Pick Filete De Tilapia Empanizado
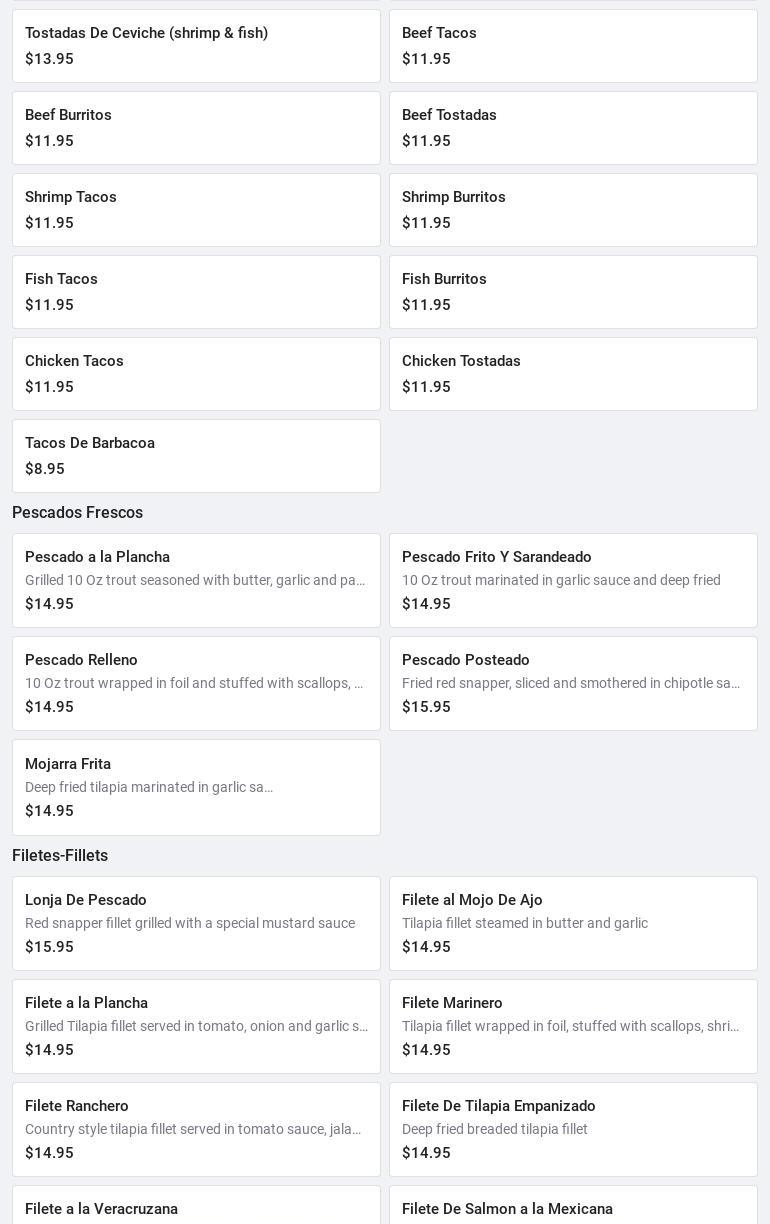This screenshot has height=1224, width=770. 573,1129
